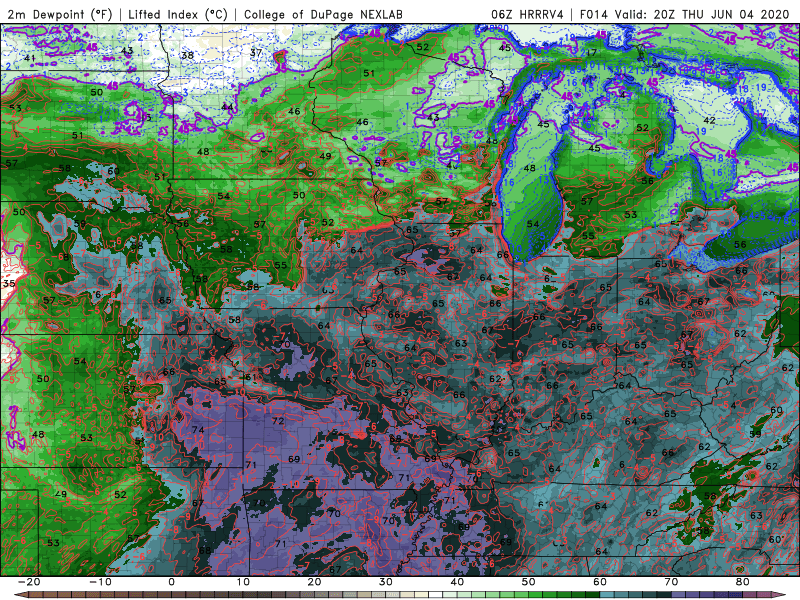Click the 37 dewpoint value on the map
This screenshot has width=800, height=600.
pos(256,52)
